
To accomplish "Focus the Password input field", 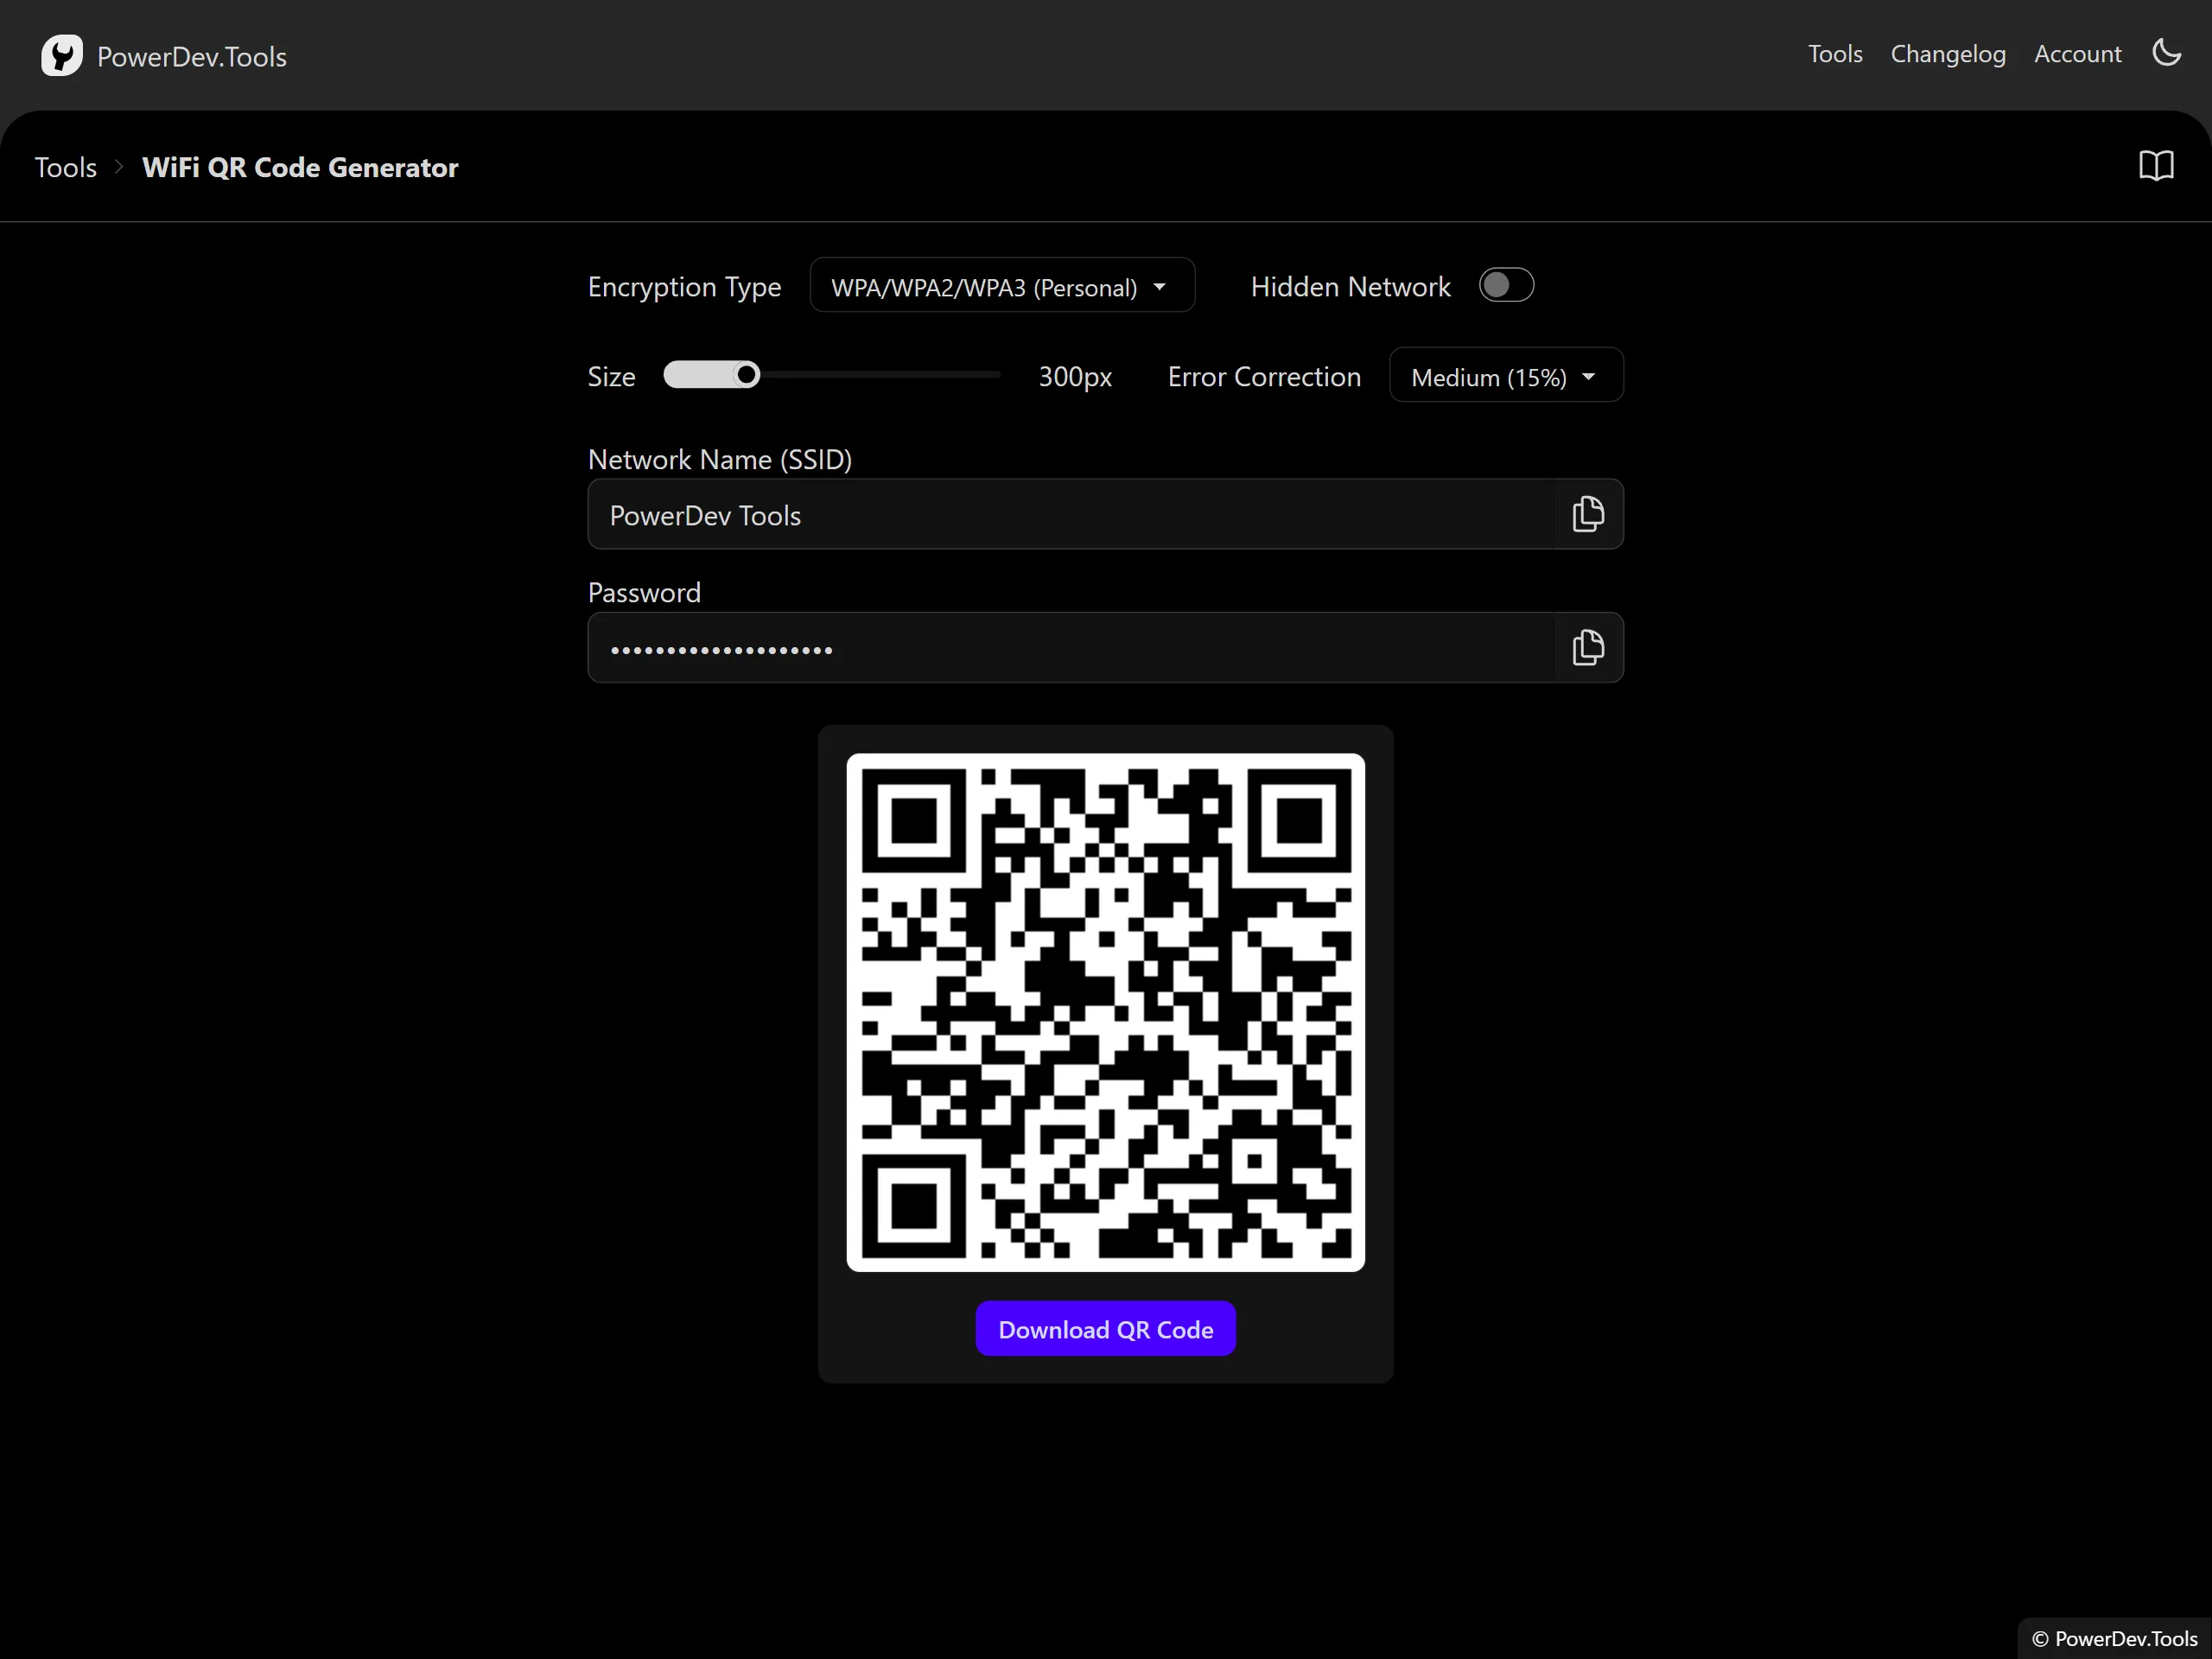I will (x=1070, y=648).
